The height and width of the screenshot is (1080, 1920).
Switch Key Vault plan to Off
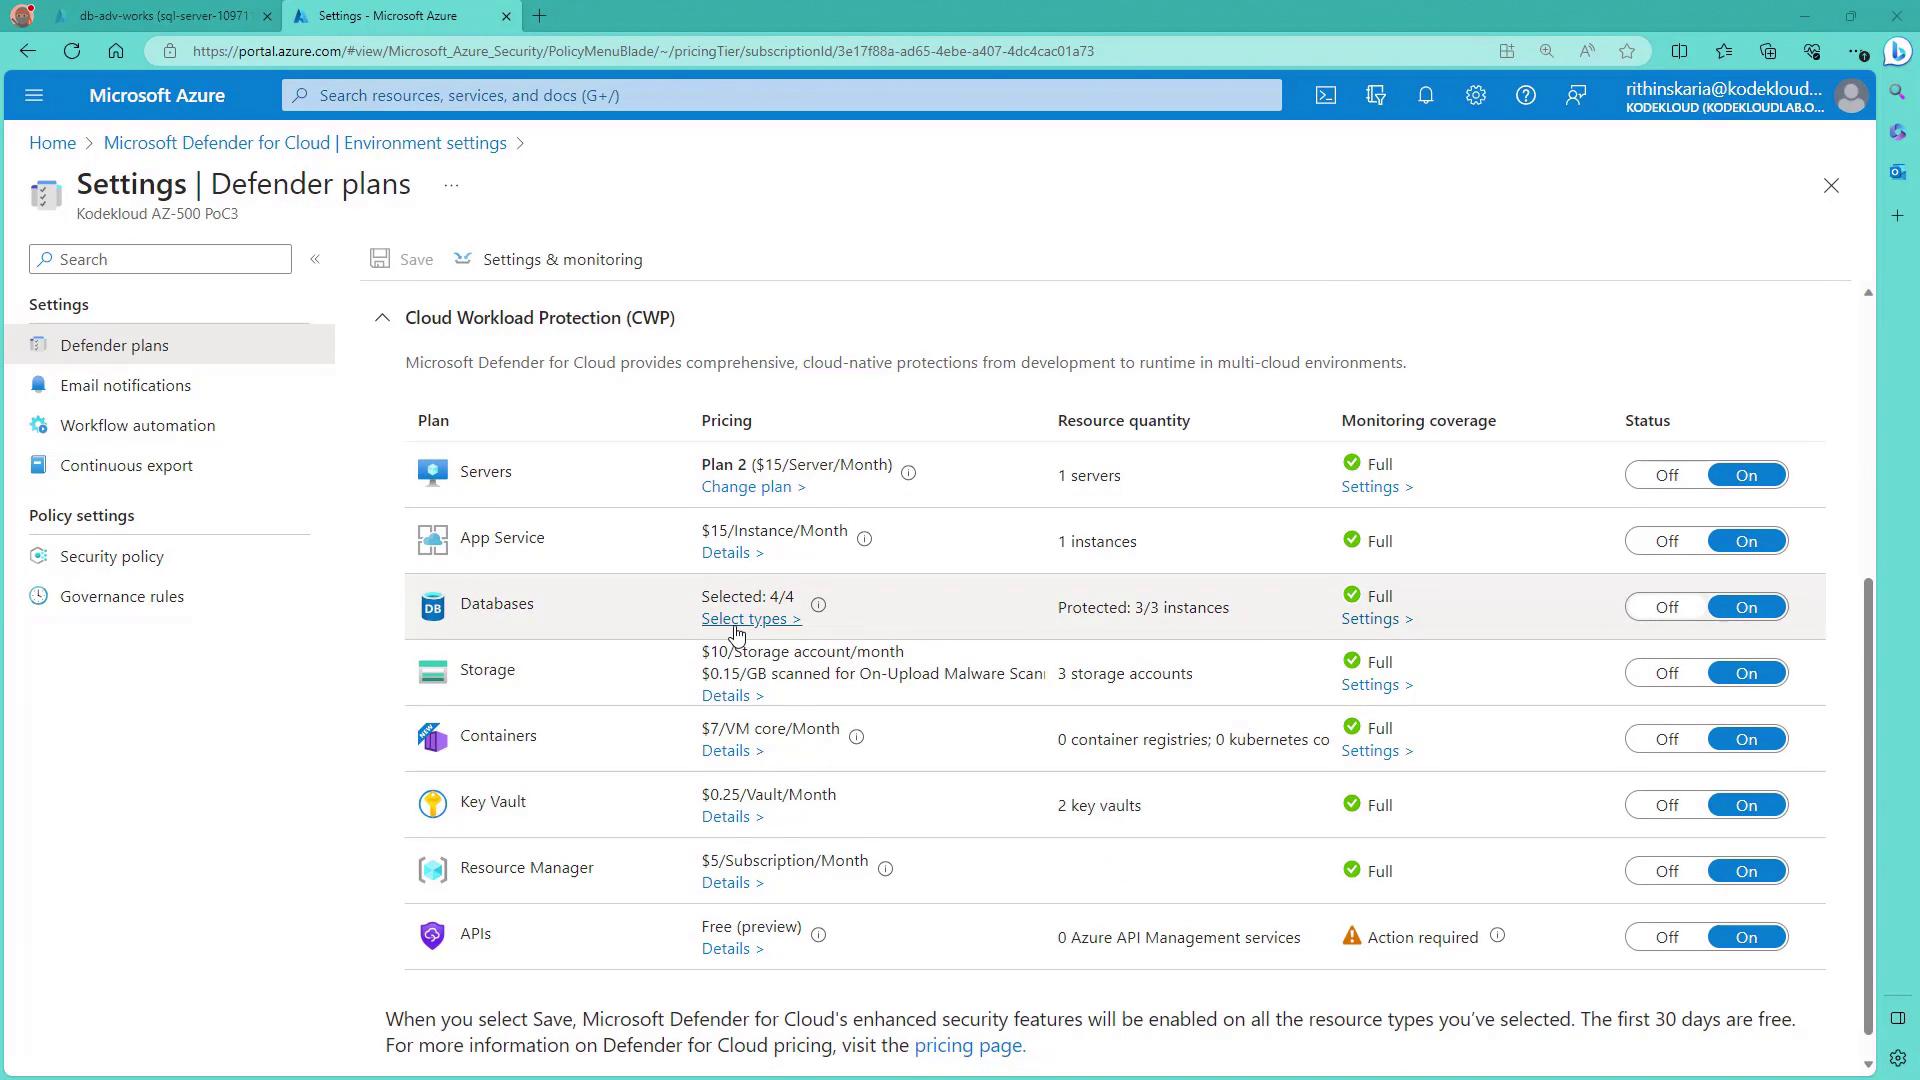point(1666,806)
